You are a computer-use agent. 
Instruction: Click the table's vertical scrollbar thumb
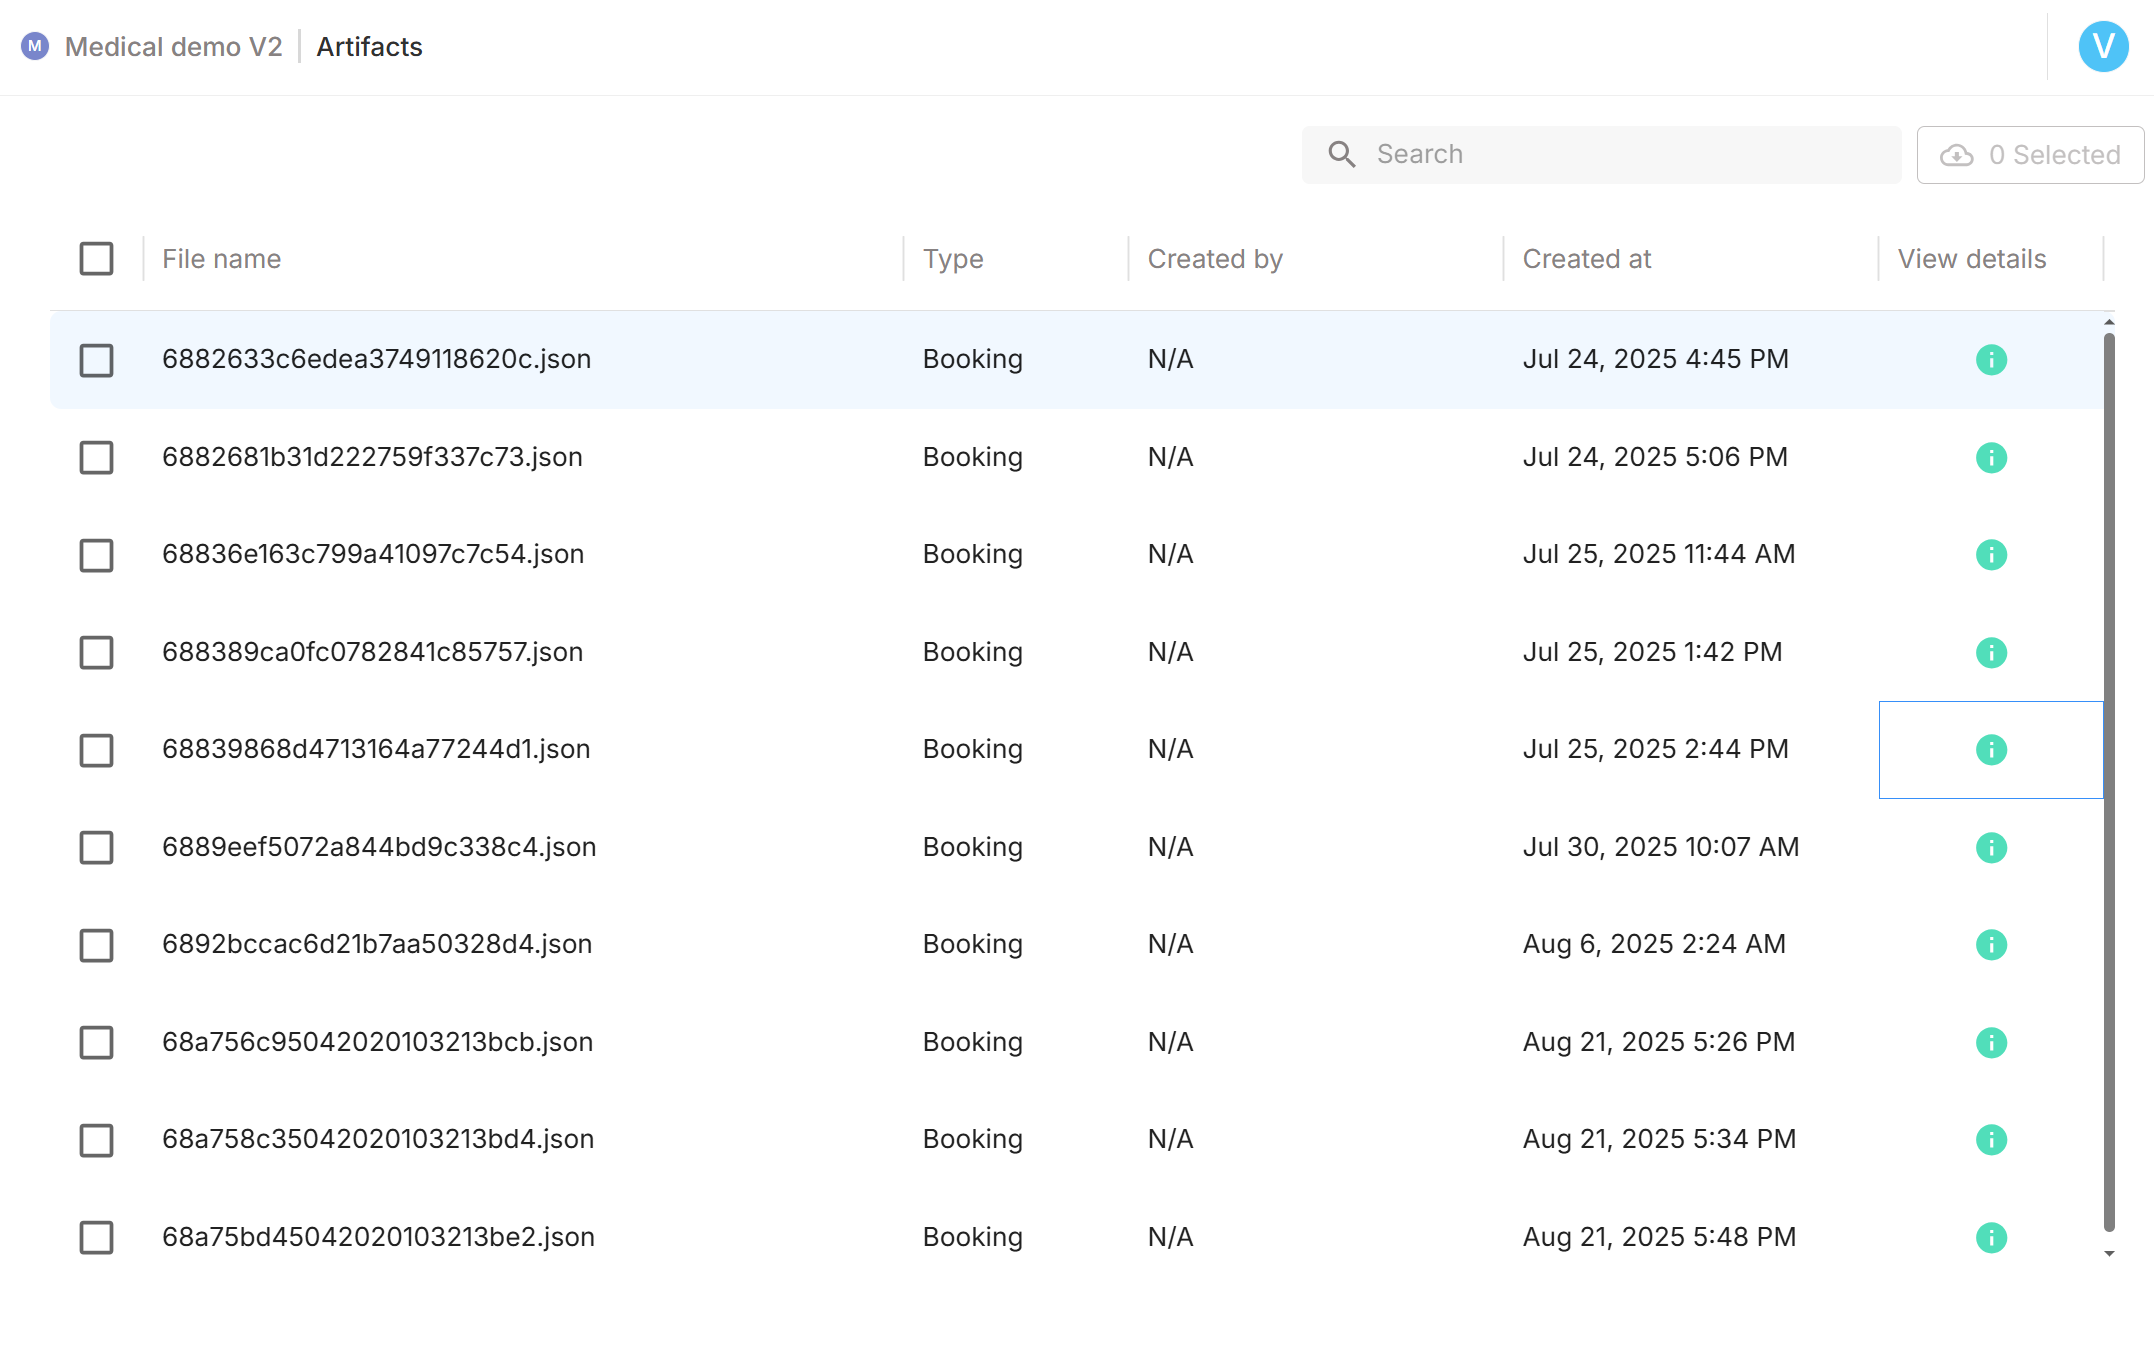2109,780
